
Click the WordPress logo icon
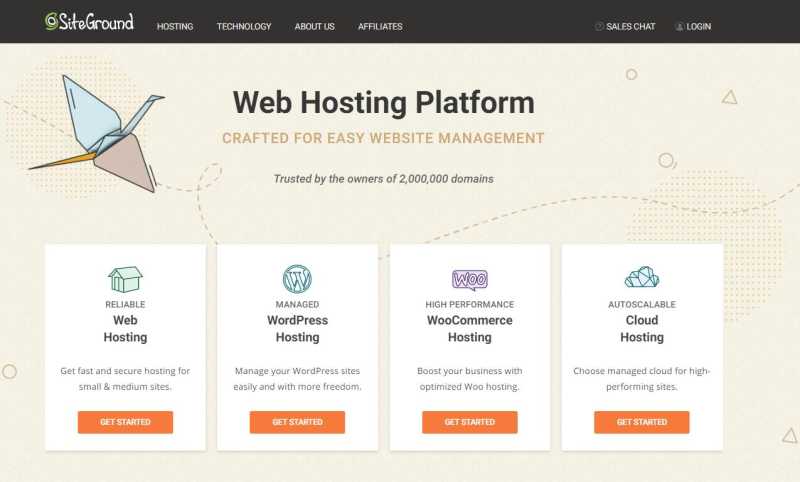297,278
